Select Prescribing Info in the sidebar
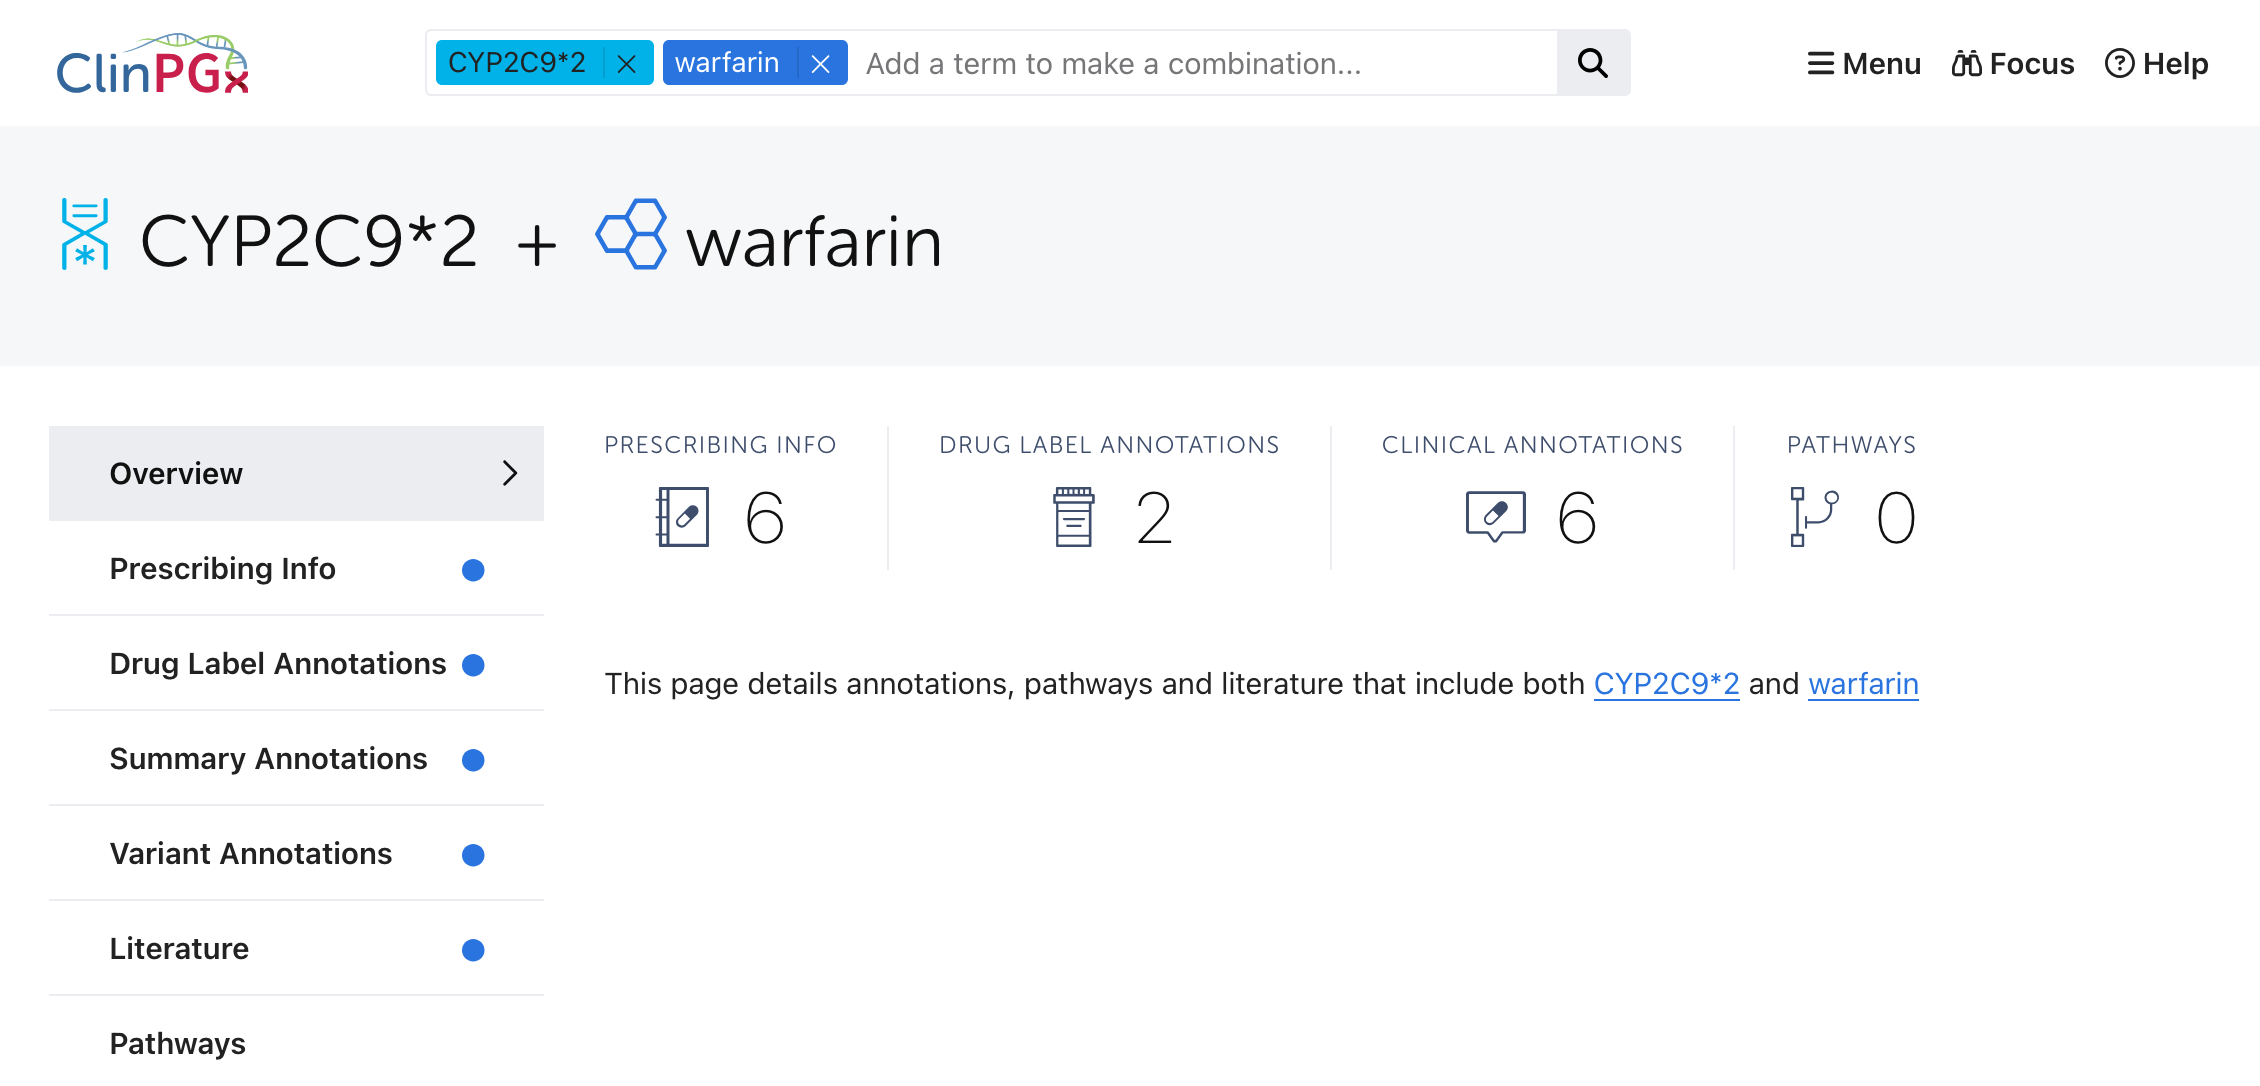This screenshot has height=1086, width=2260. pos(223,569)
